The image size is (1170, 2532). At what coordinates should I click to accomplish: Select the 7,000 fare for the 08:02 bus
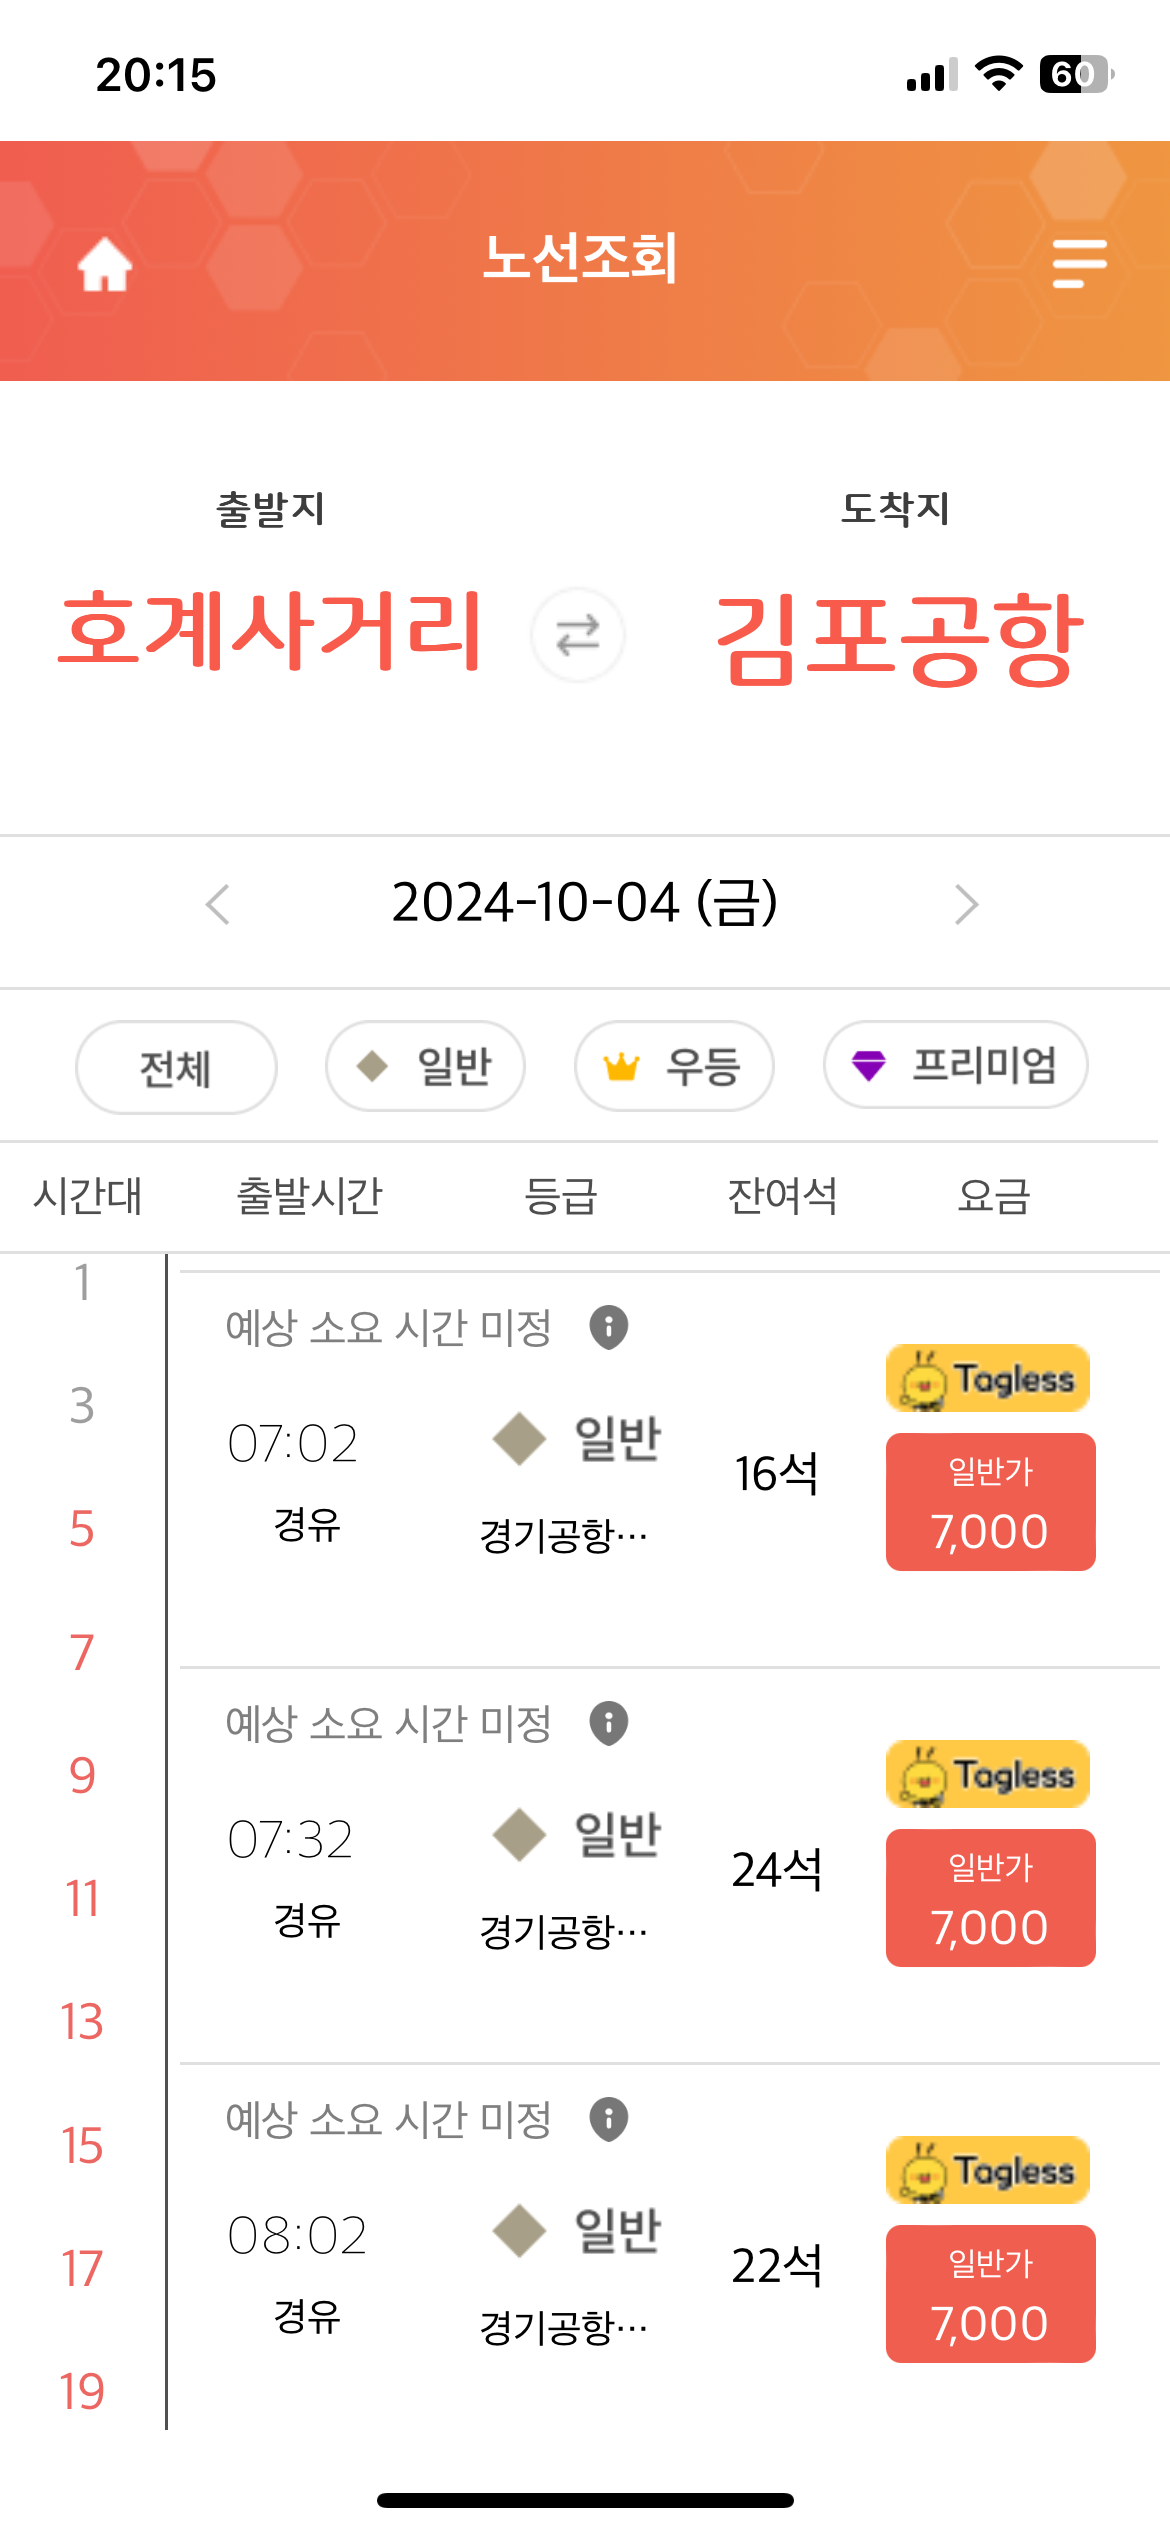coord(991,2294)
